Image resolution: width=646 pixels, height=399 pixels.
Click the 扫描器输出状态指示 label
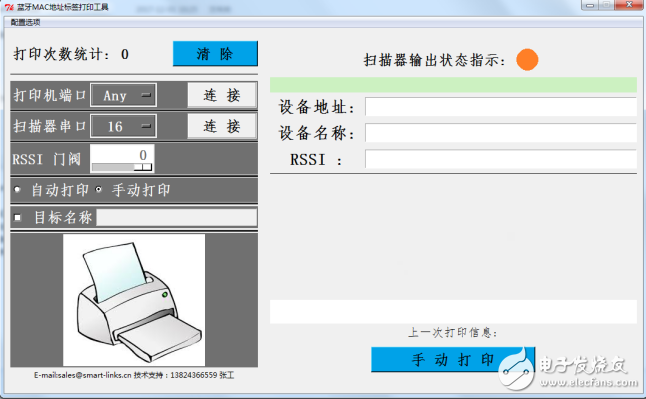435,60
